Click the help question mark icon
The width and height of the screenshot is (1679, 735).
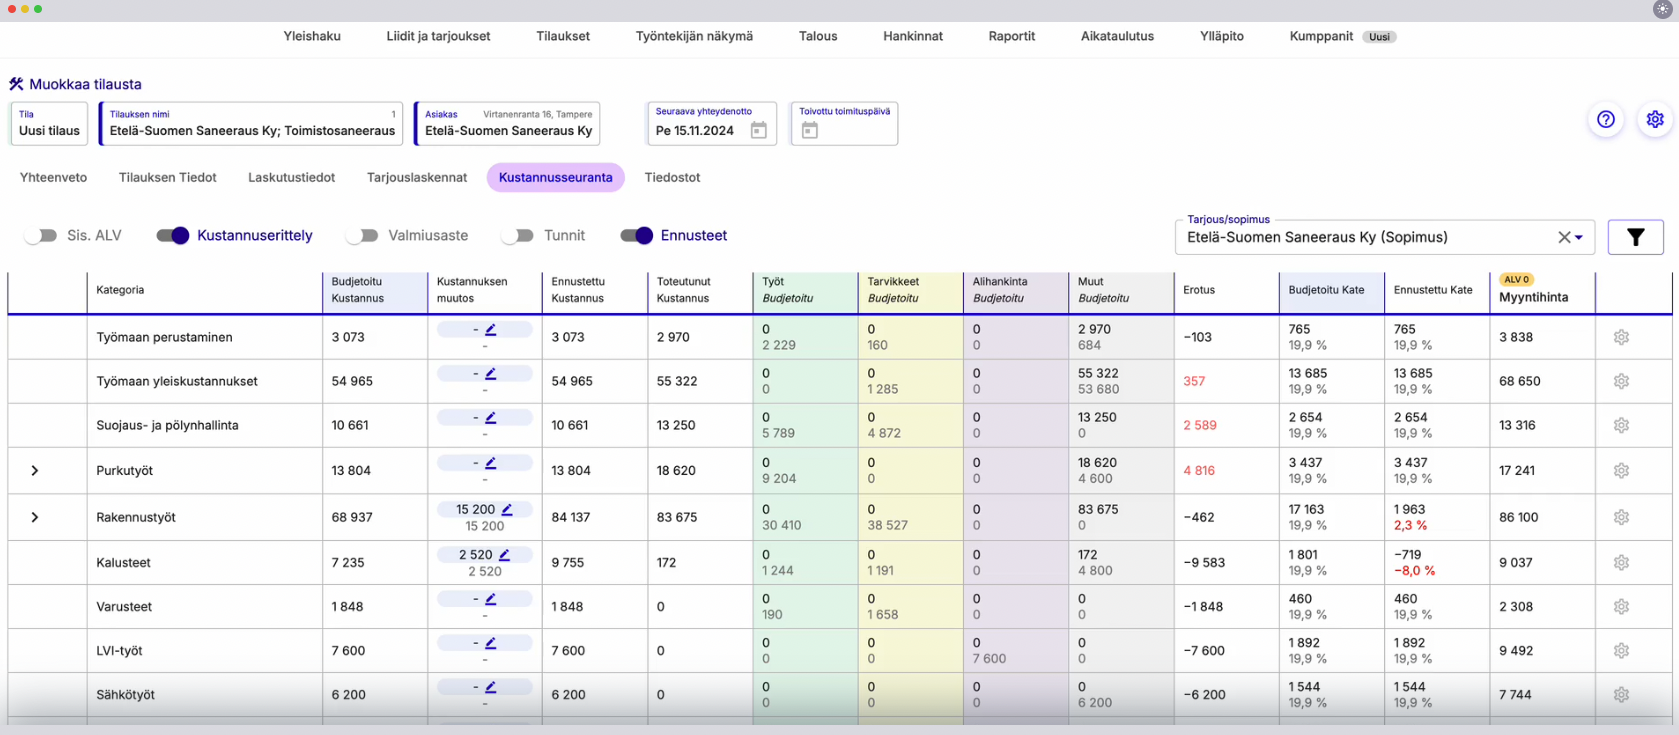1606,120
